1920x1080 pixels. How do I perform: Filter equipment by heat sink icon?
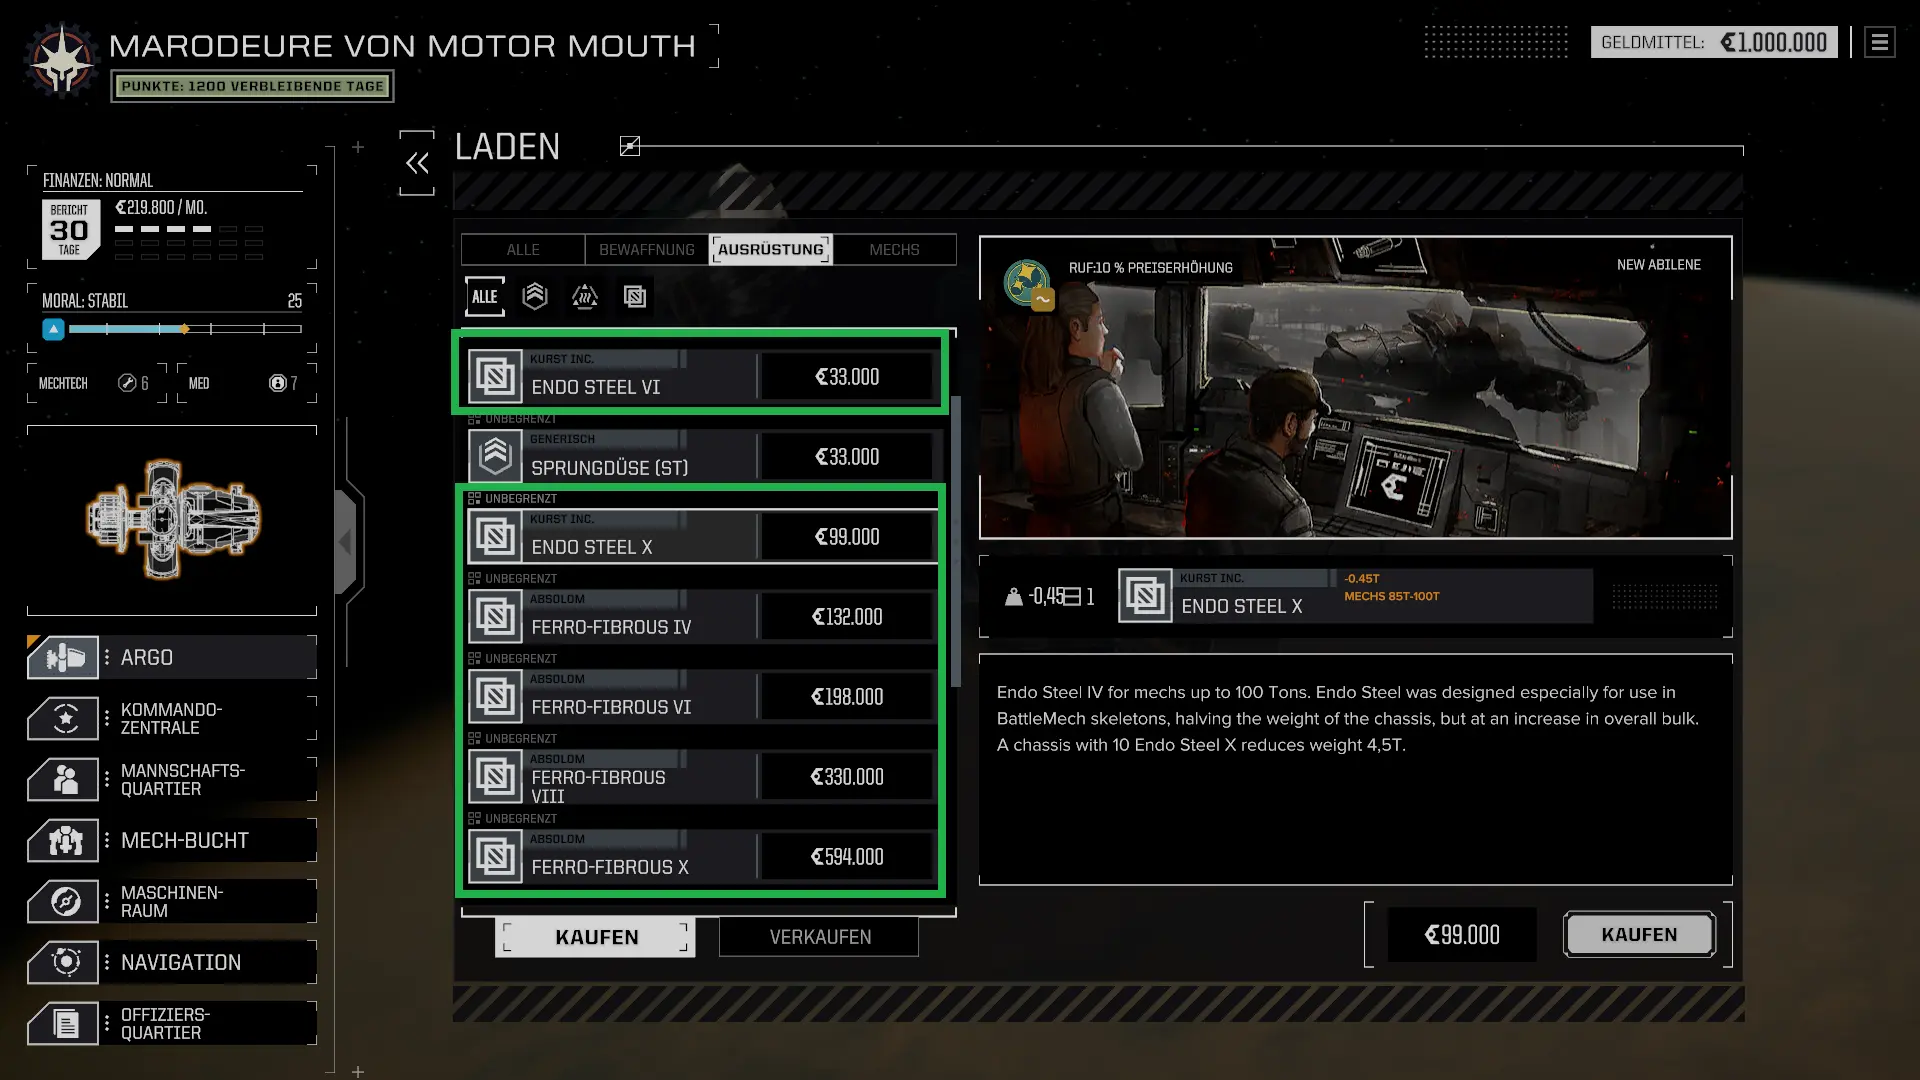[x=585, y=296]
